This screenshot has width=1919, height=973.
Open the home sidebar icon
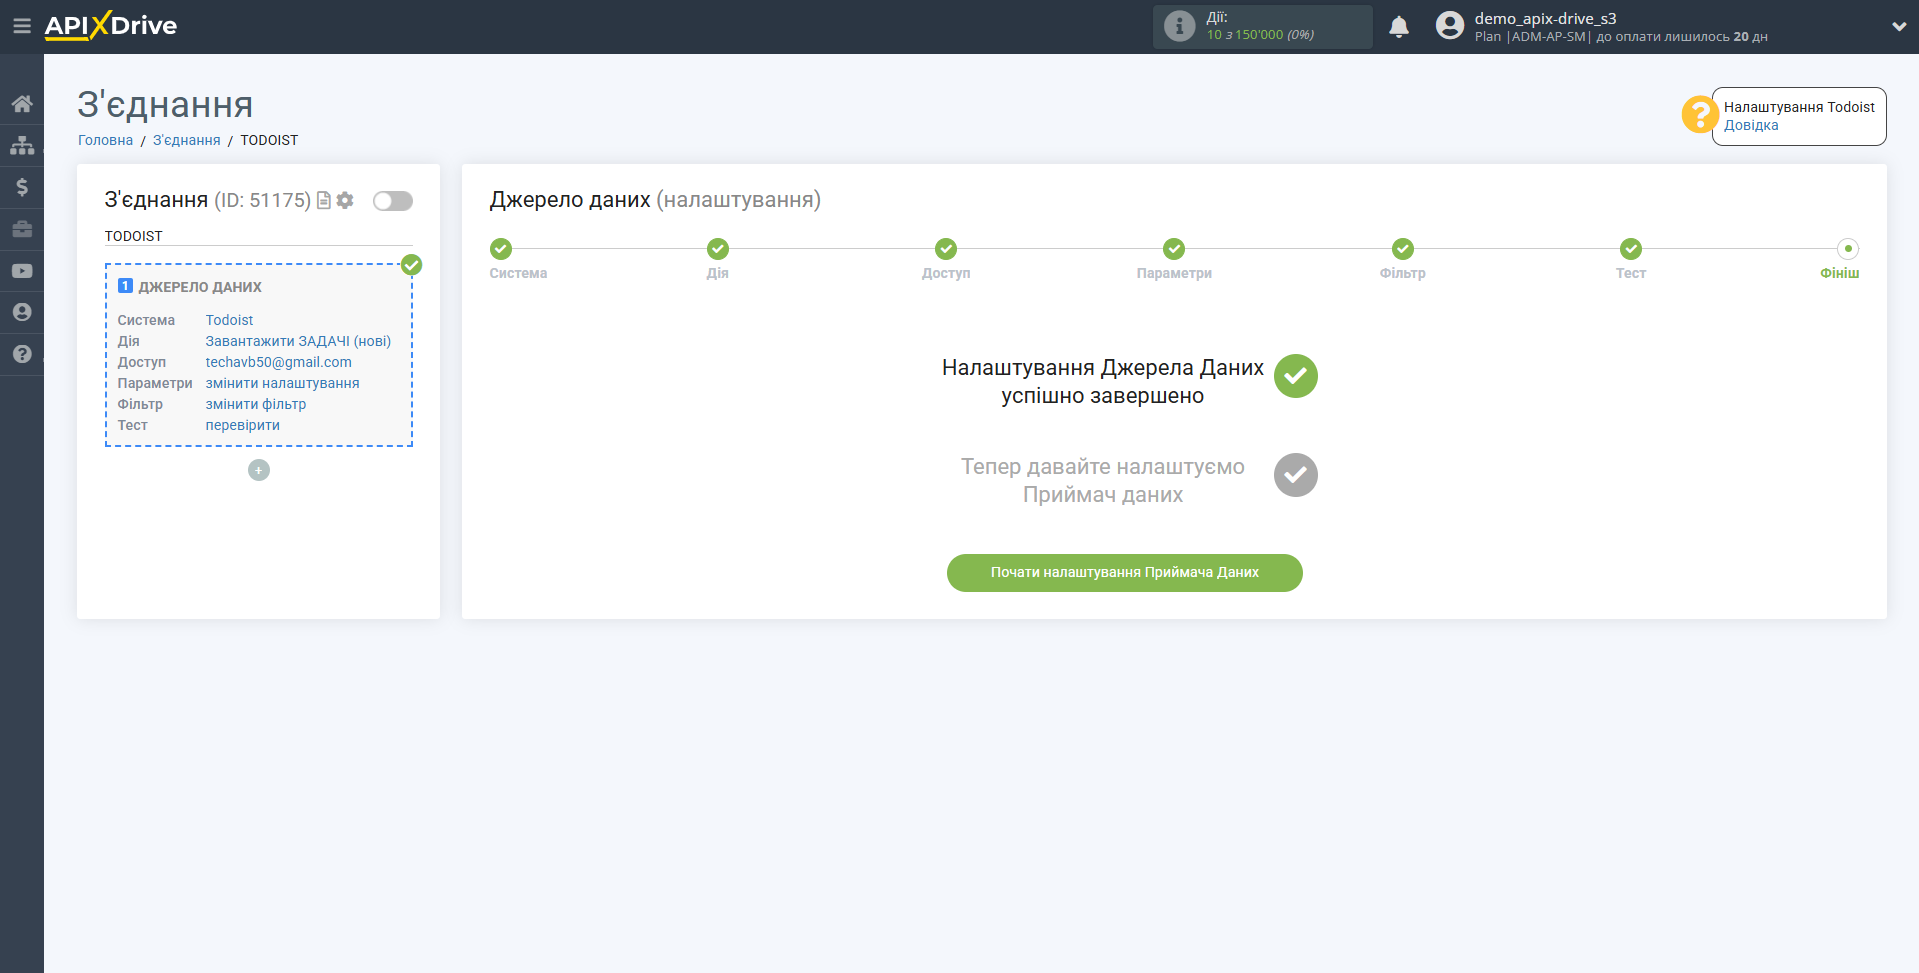[x=22, y=103]
